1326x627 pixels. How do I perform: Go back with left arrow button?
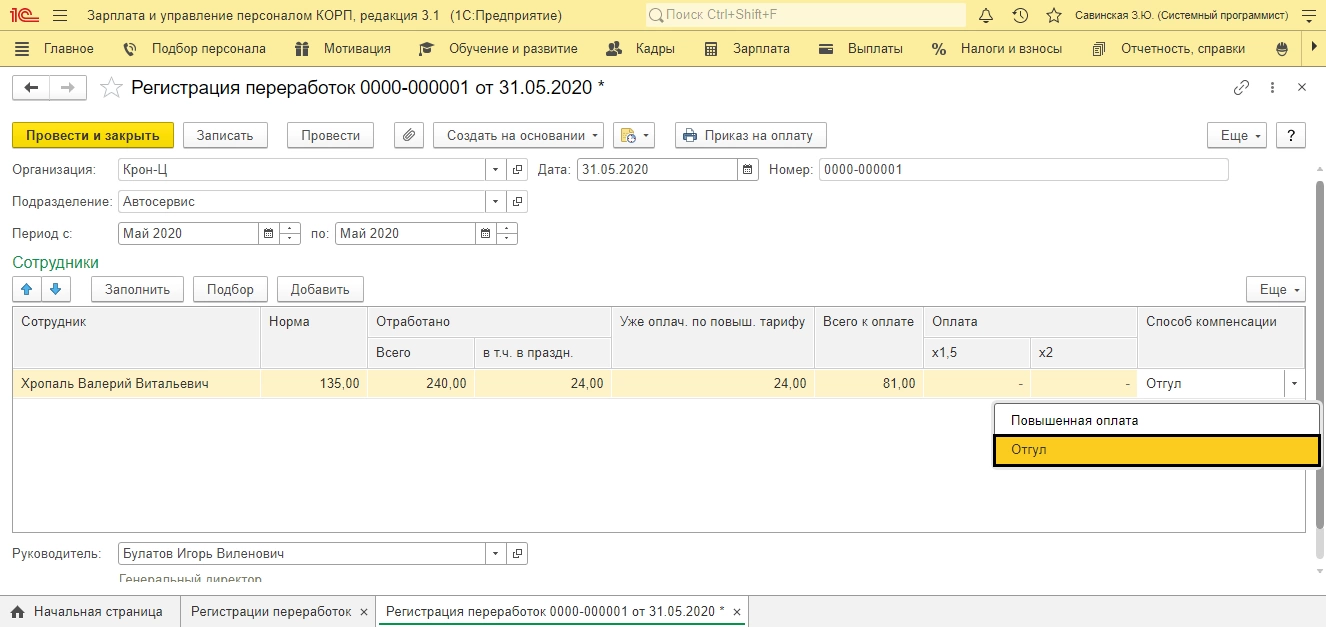pyautogui.click(x=31, y=88)
